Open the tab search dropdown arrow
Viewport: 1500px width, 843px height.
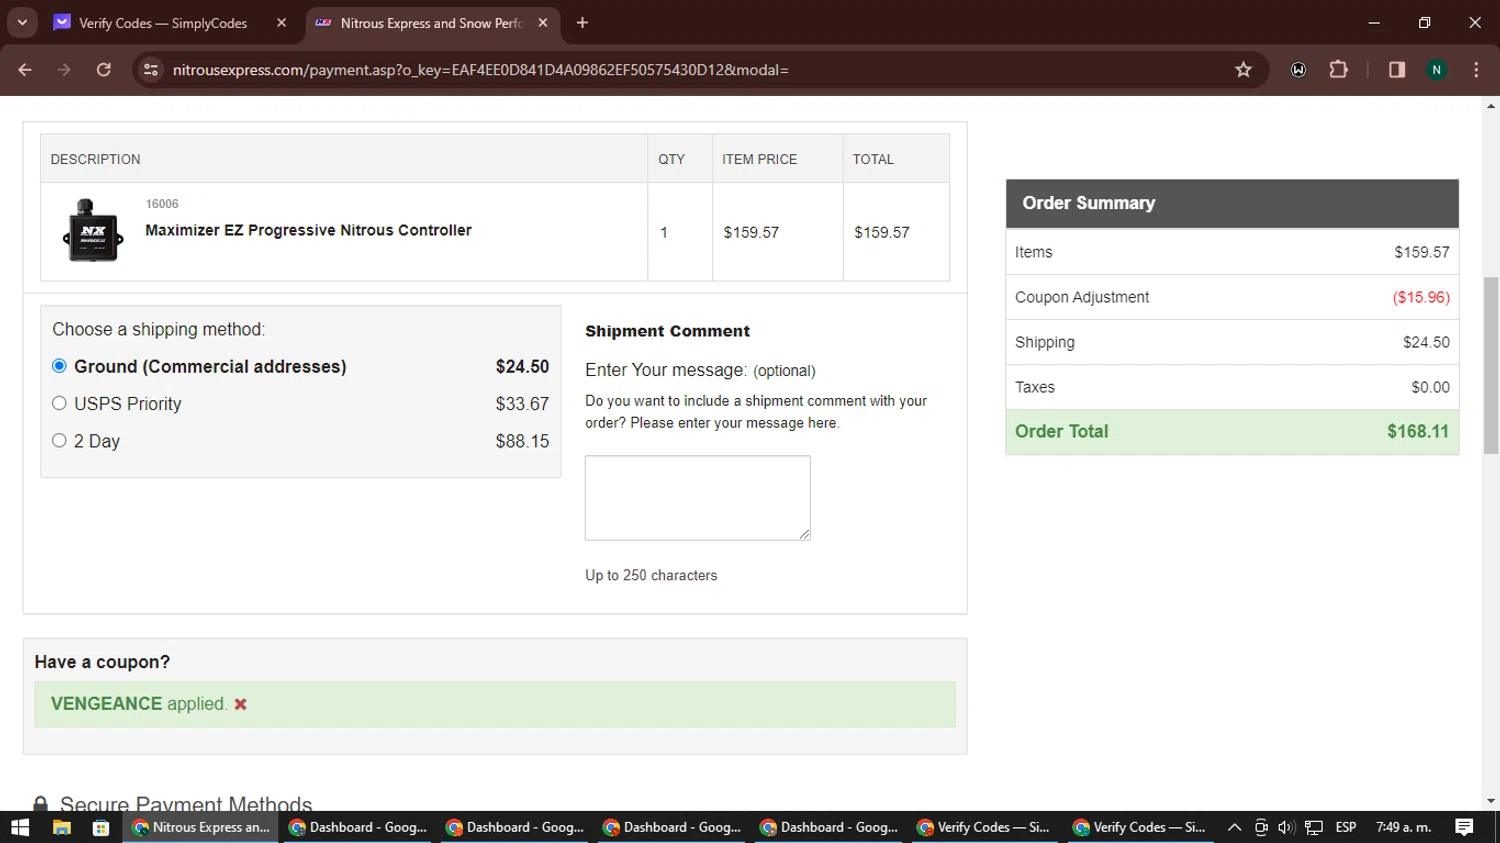click(x=22, y=23)
